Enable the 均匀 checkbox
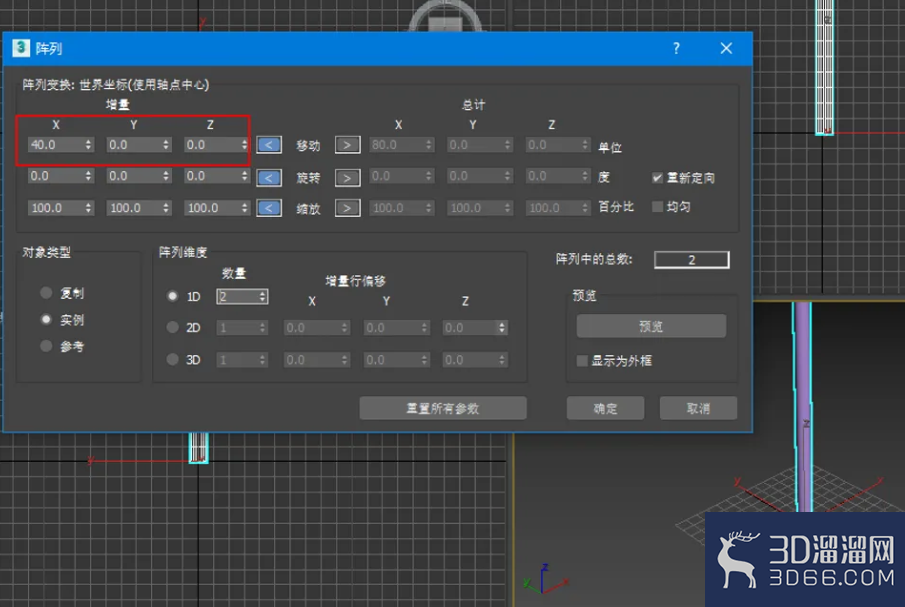The image size is (905, 607). [x=657, y=207]
